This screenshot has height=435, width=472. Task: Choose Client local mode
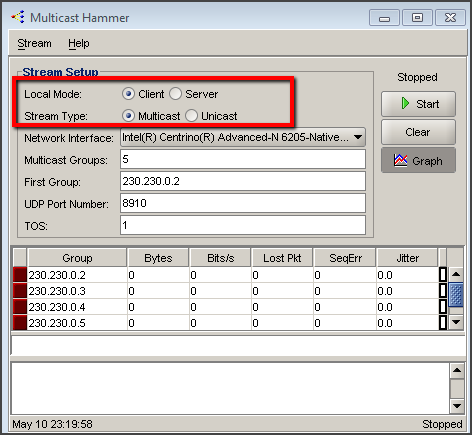click(128, 94)
